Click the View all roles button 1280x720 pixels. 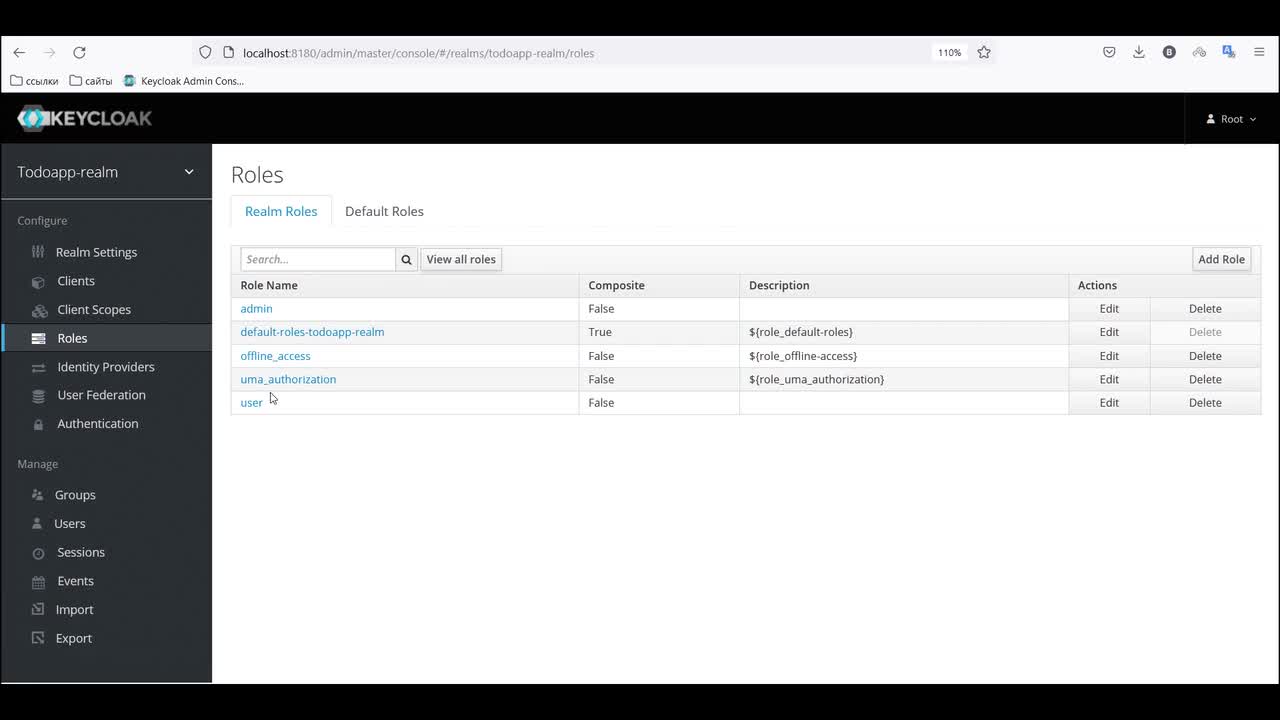[x=461, y=259]
